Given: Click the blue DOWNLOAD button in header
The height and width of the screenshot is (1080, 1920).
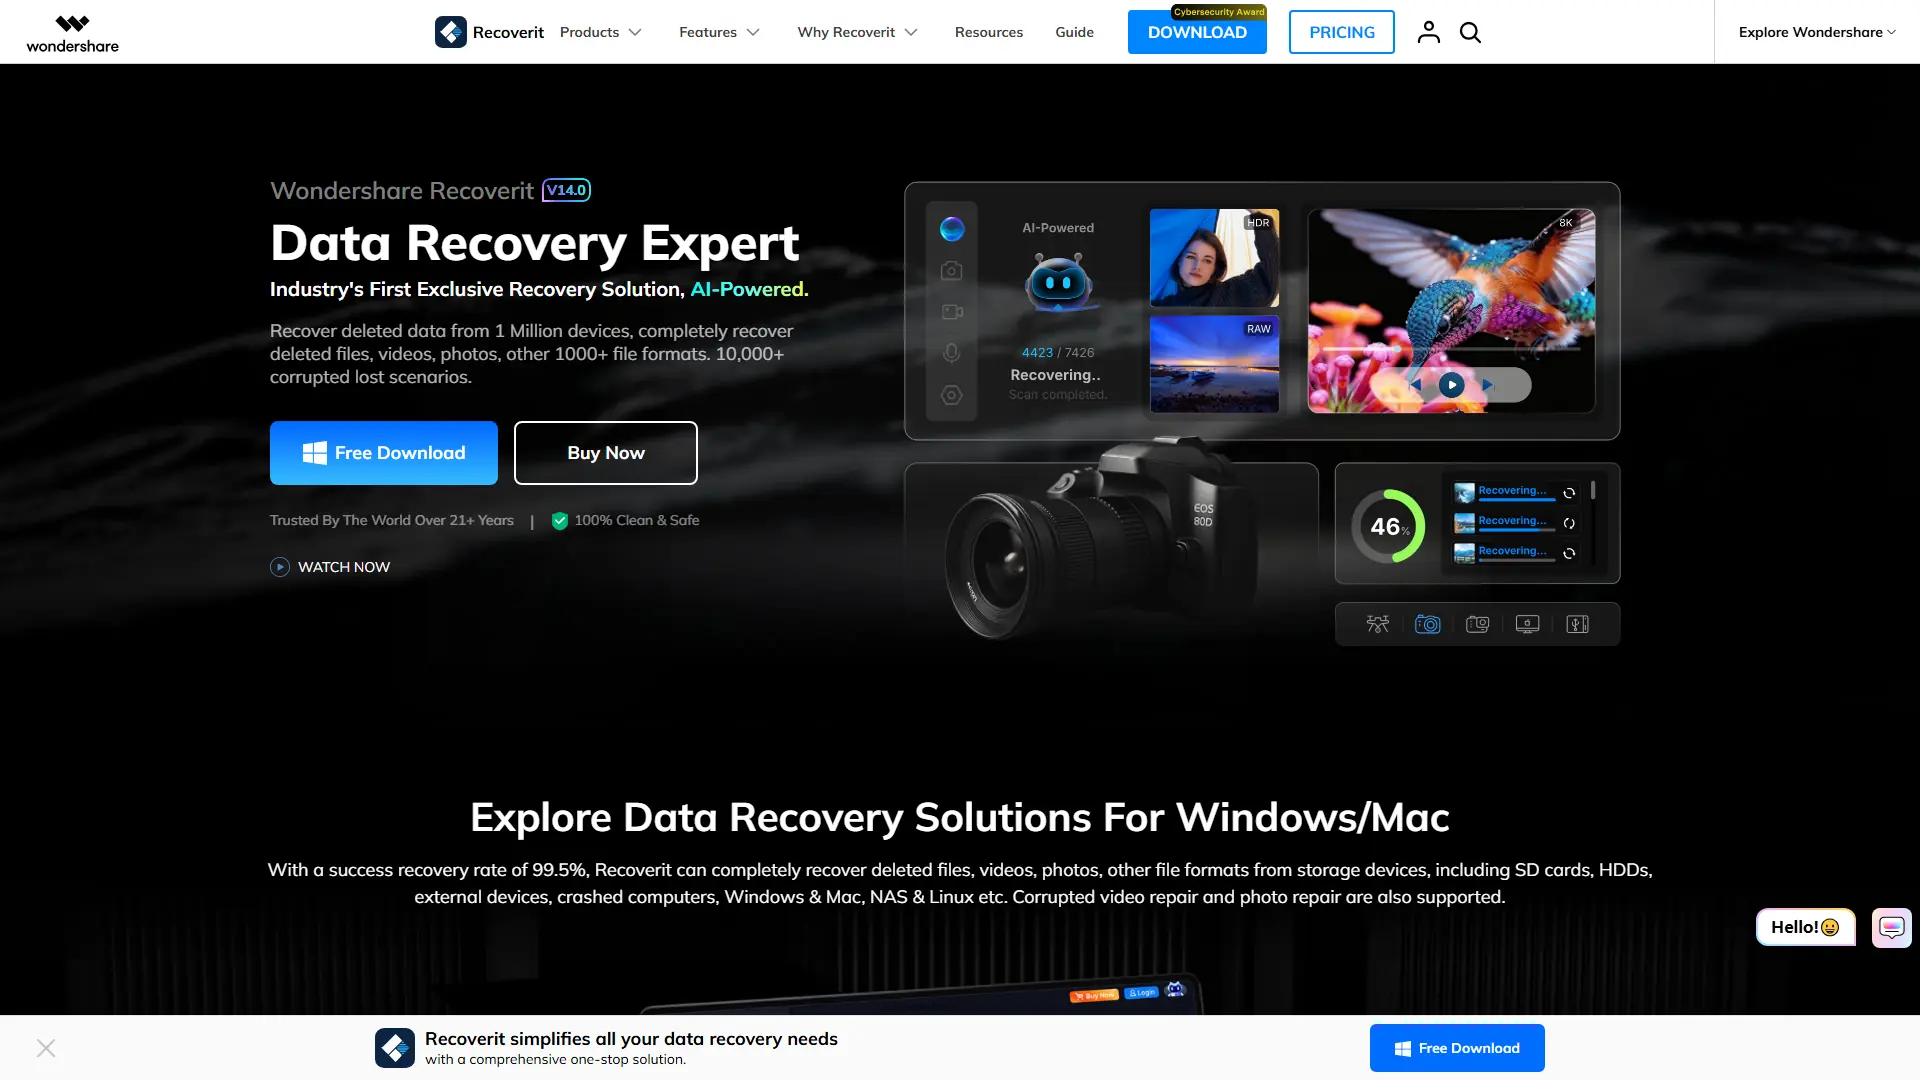Looking at the screenshot, I should pos(1197,32).
